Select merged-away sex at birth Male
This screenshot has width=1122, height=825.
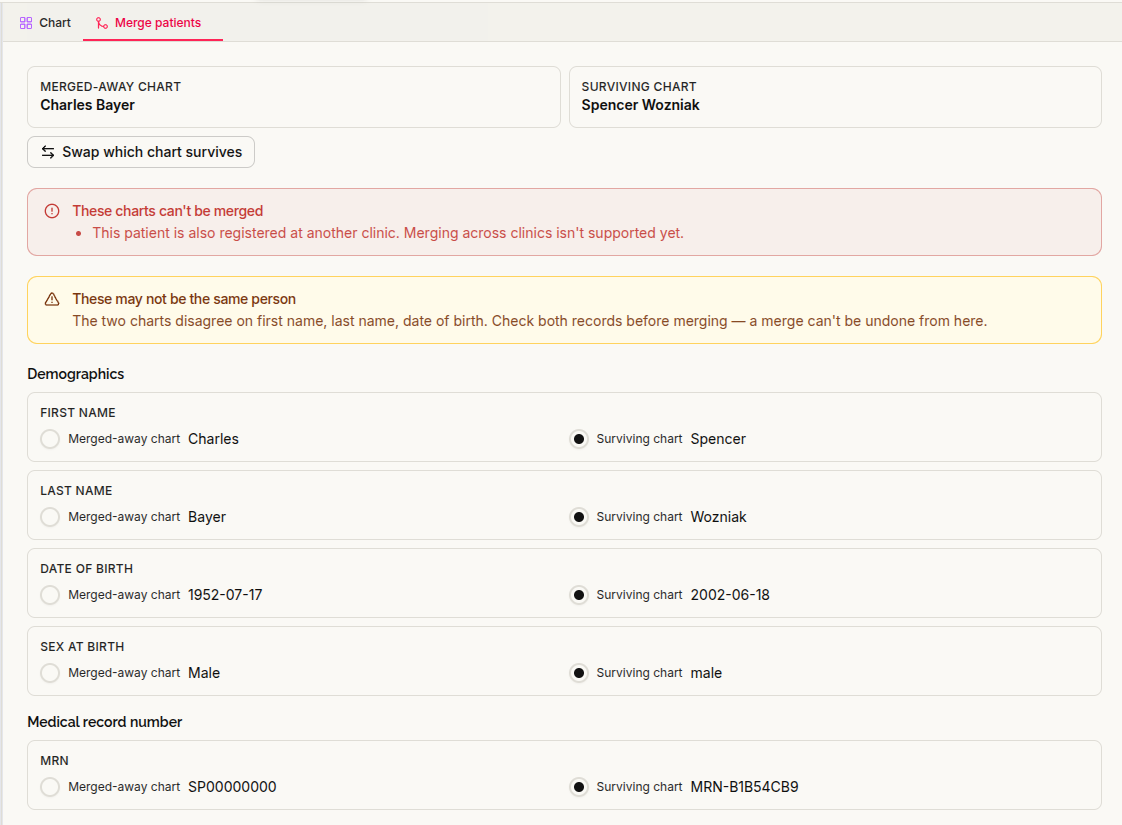(x=50, y=673)
